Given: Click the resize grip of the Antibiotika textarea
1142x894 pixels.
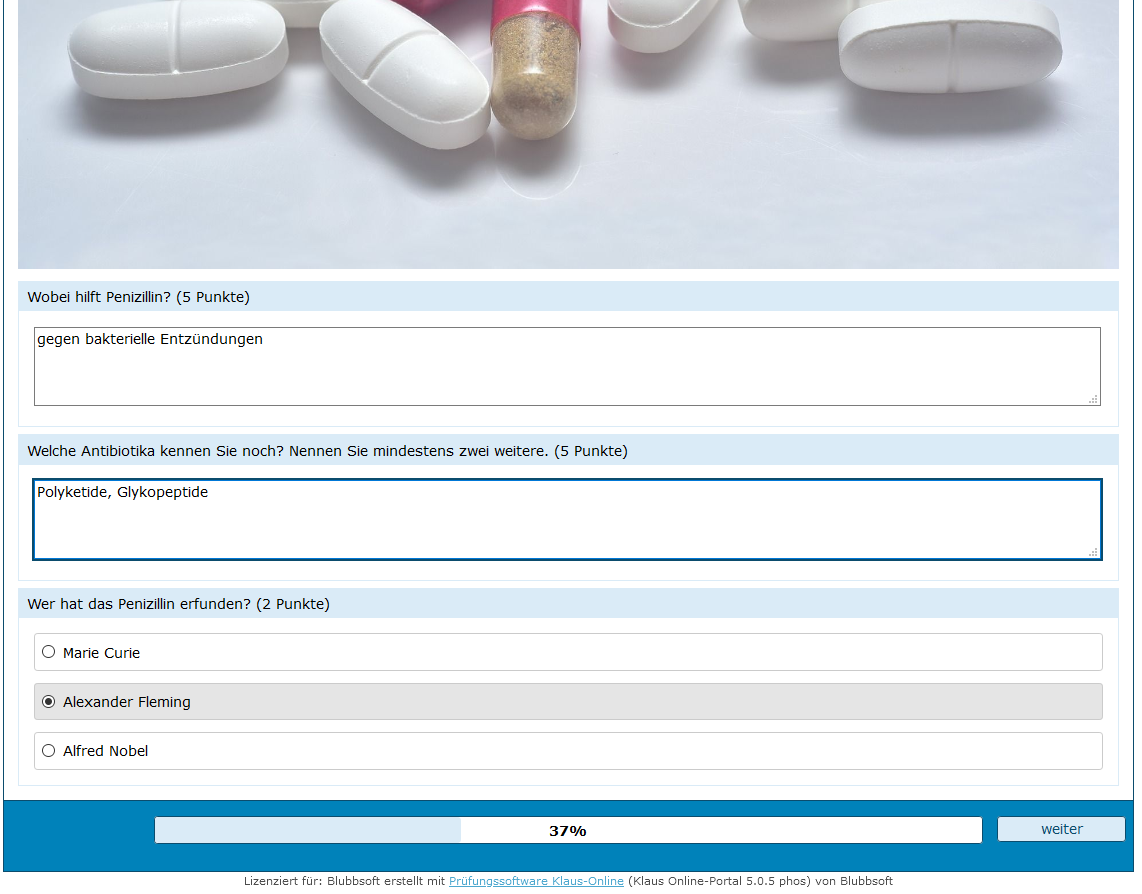Looking at the screenshot, I should [x=1093, y=552].
